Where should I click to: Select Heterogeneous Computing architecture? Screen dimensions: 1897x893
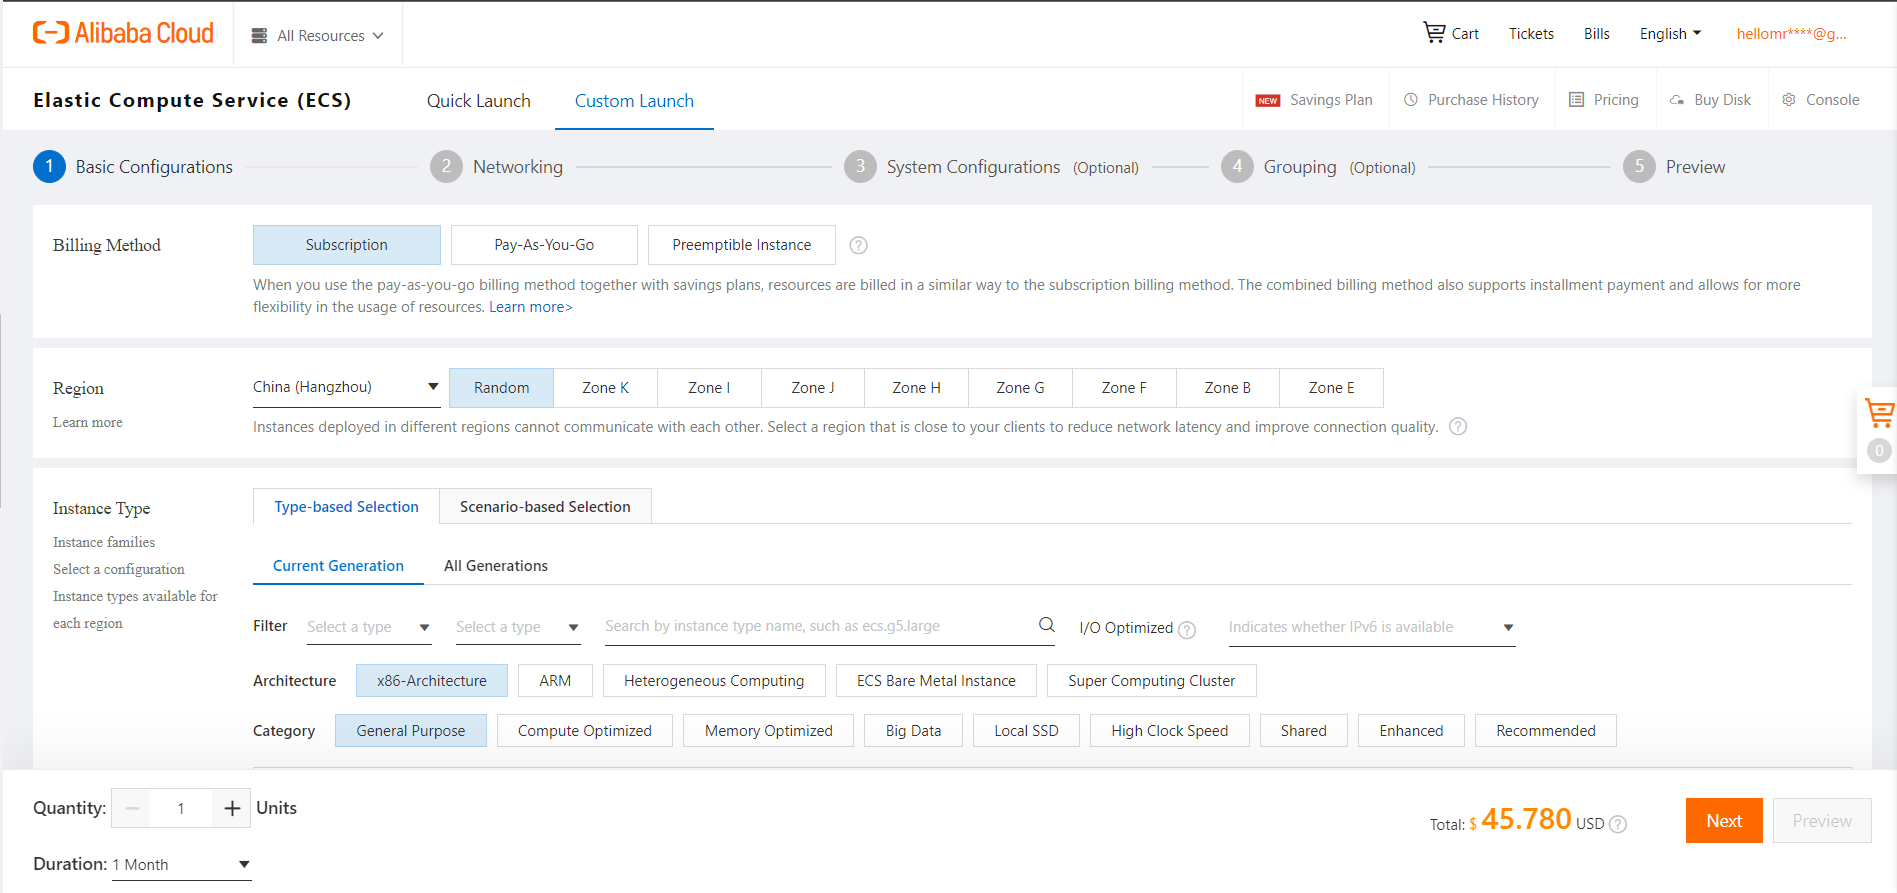(714, 681)
